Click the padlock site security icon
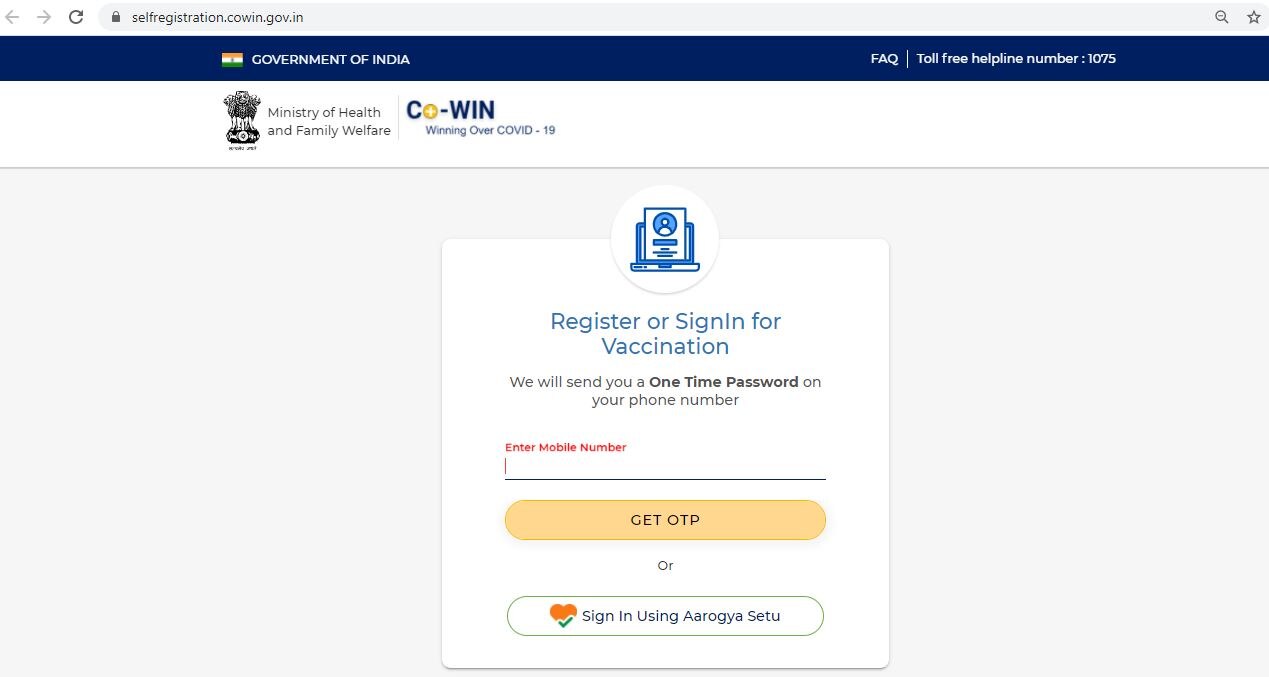 coord(116,17)
